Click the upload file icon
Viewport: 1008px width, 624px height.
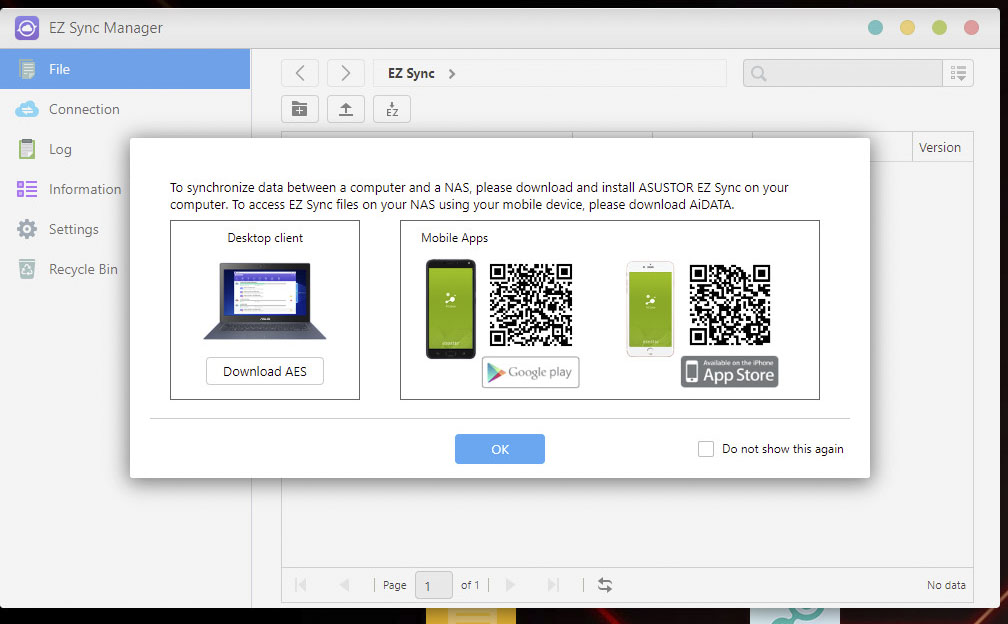tap(346, 109)
